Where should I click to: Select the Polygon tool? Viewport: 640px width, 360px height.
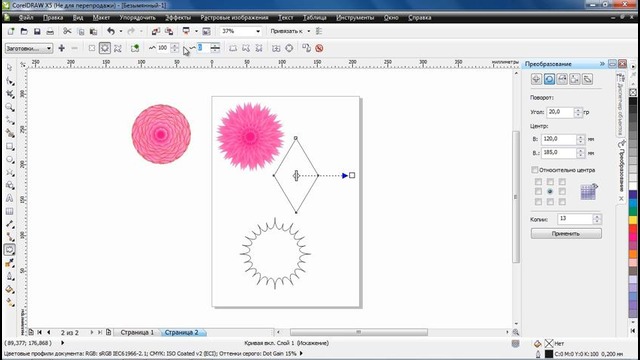[10, 173]
